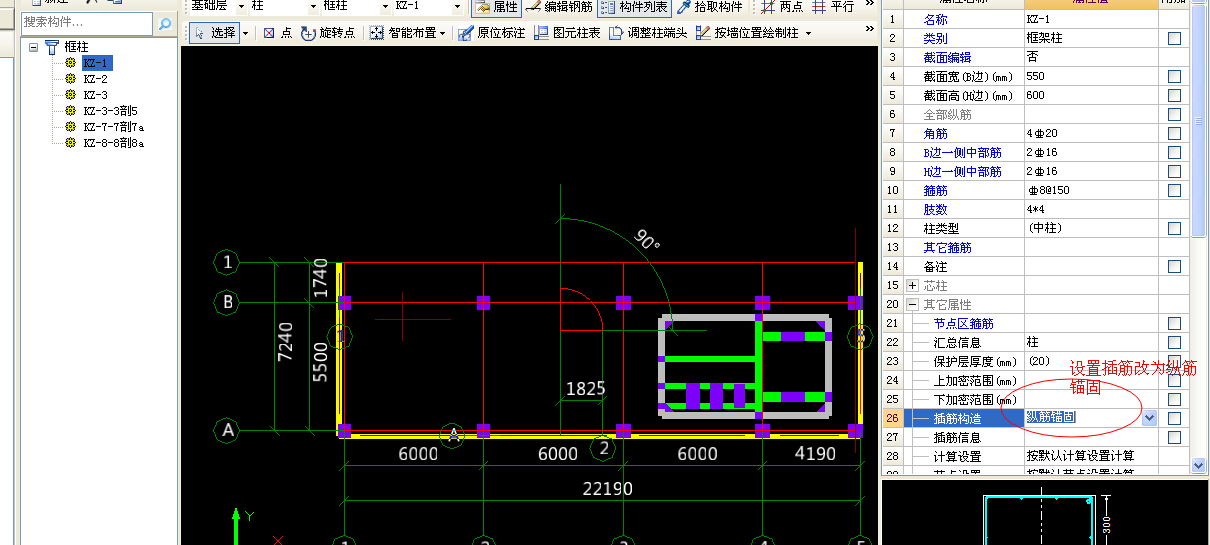Select KZ-3-3剖5 component

tap(110, 111)
